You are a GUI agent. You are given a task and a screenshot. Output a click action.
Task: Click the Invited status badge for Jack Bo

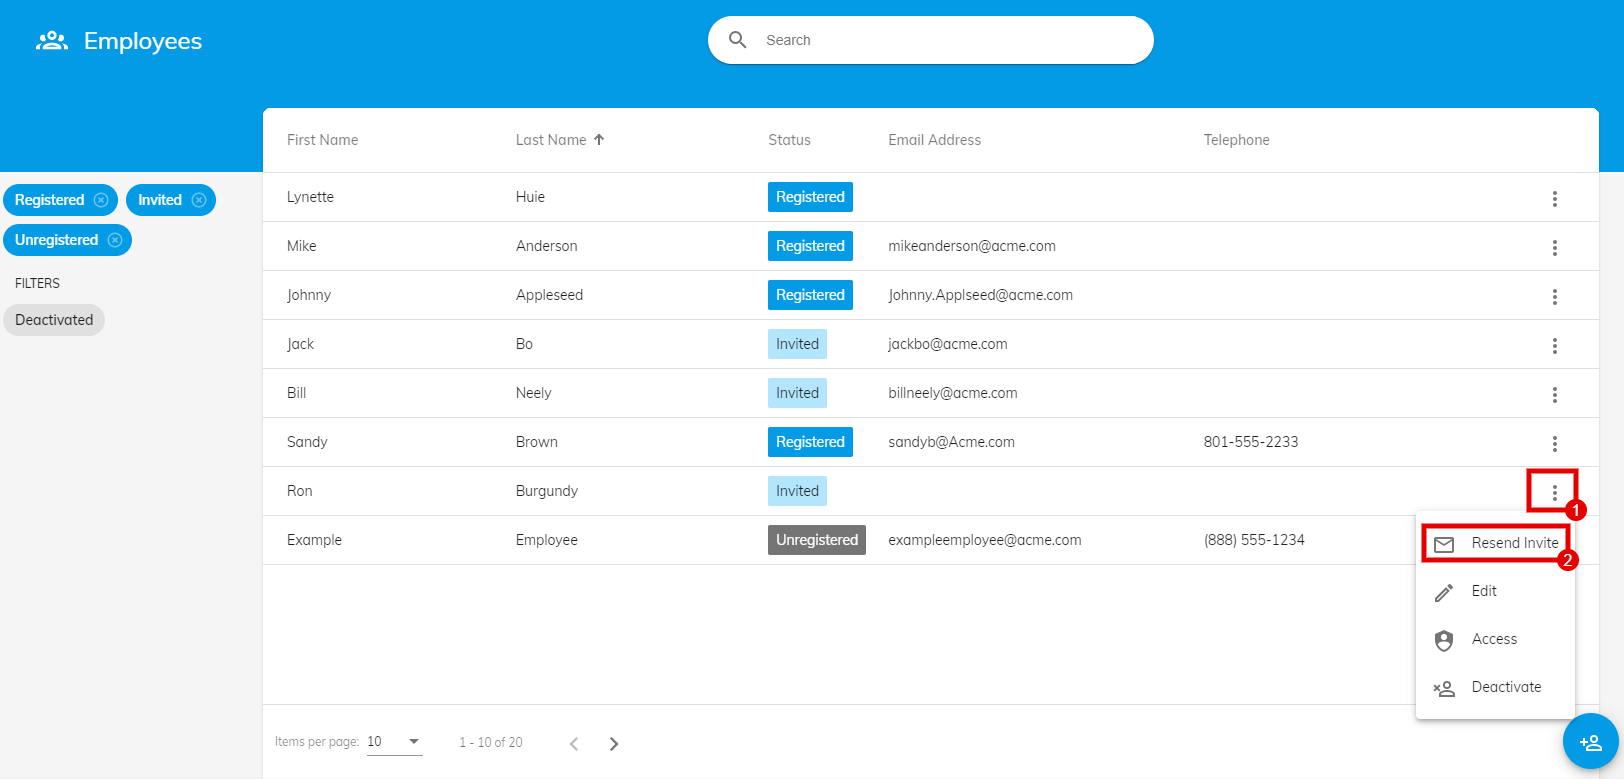point(797,344)
